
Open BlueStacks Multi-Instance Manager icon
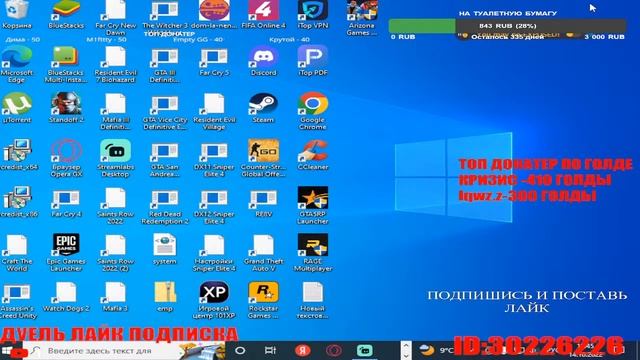pyautogui.click(x=66, y=64)
